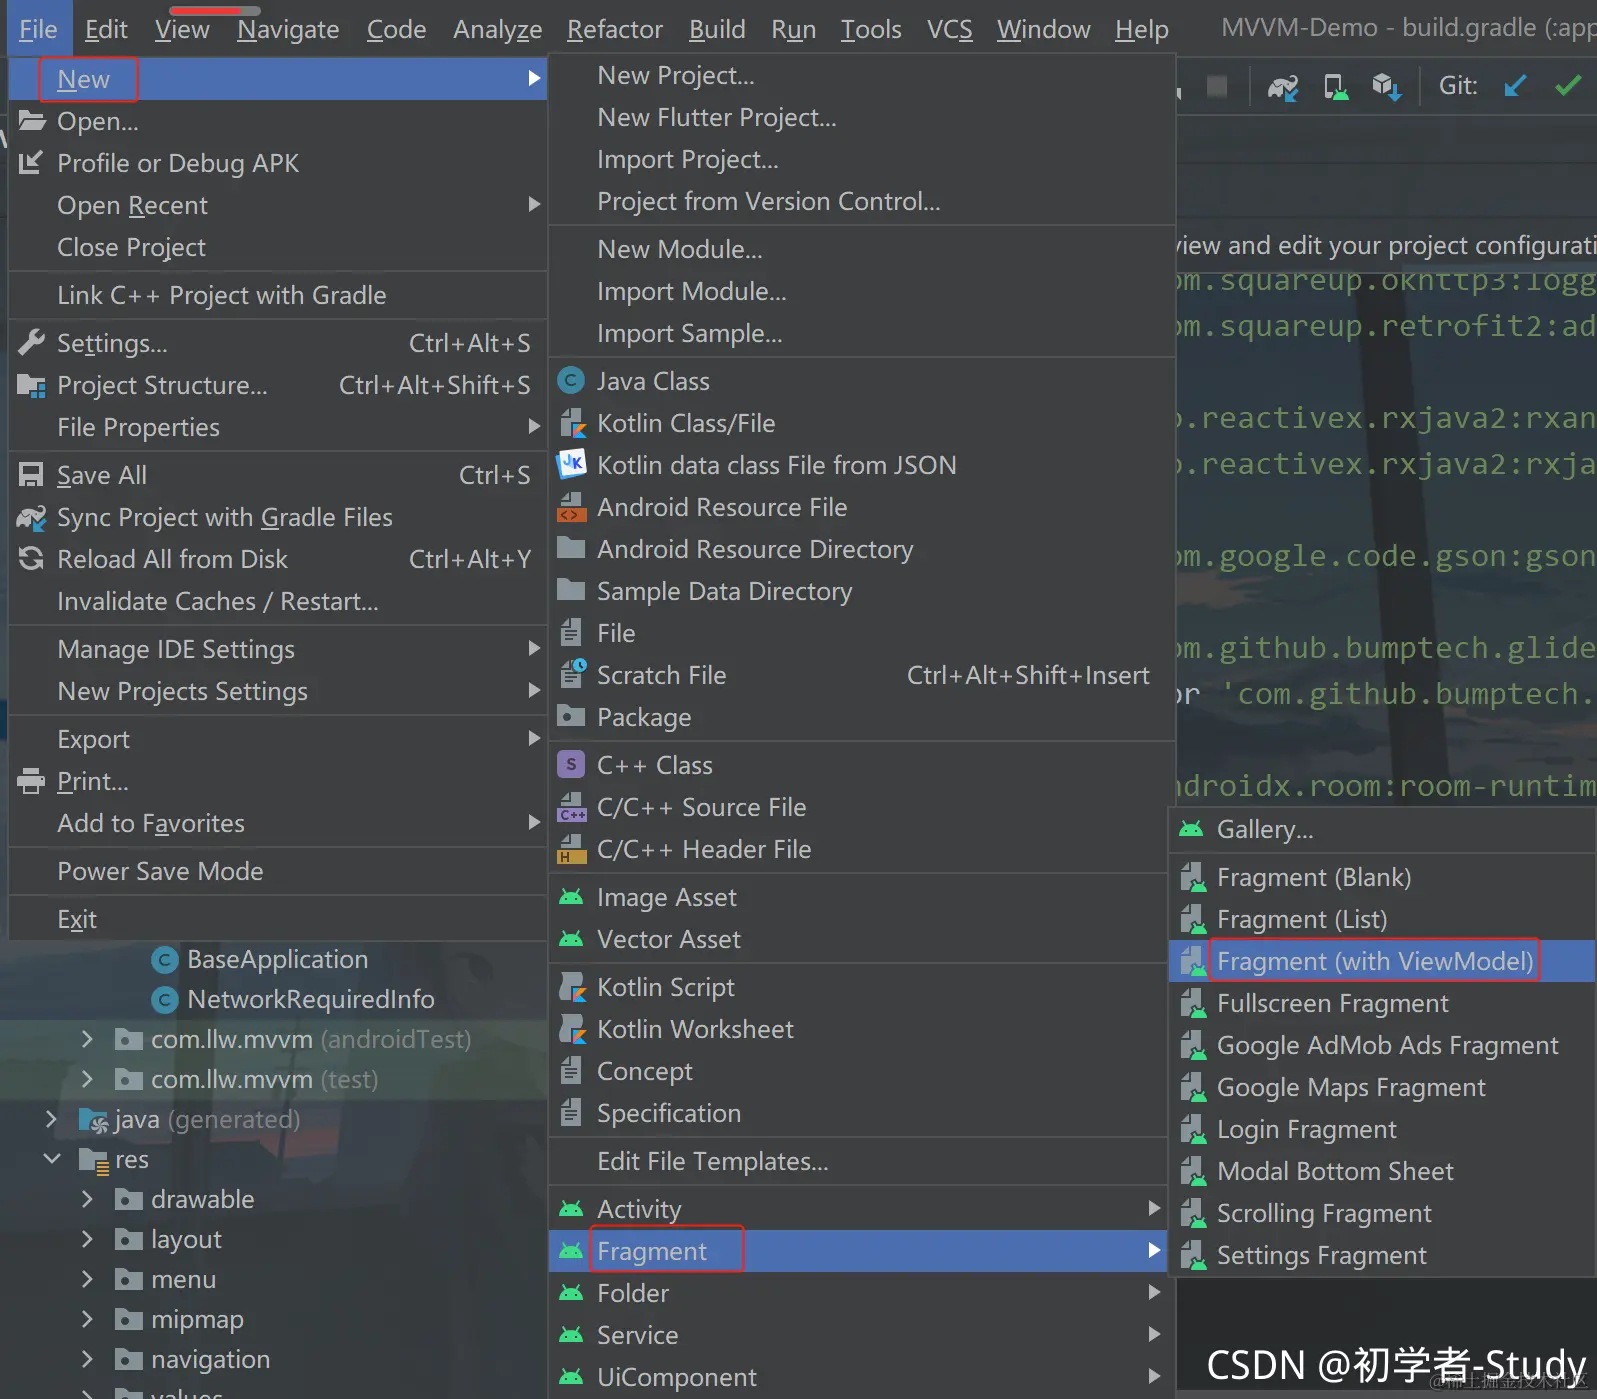1597x1399 pixels.
Task: Expand the File Properties submenu arrow
Action: [534, 426]
